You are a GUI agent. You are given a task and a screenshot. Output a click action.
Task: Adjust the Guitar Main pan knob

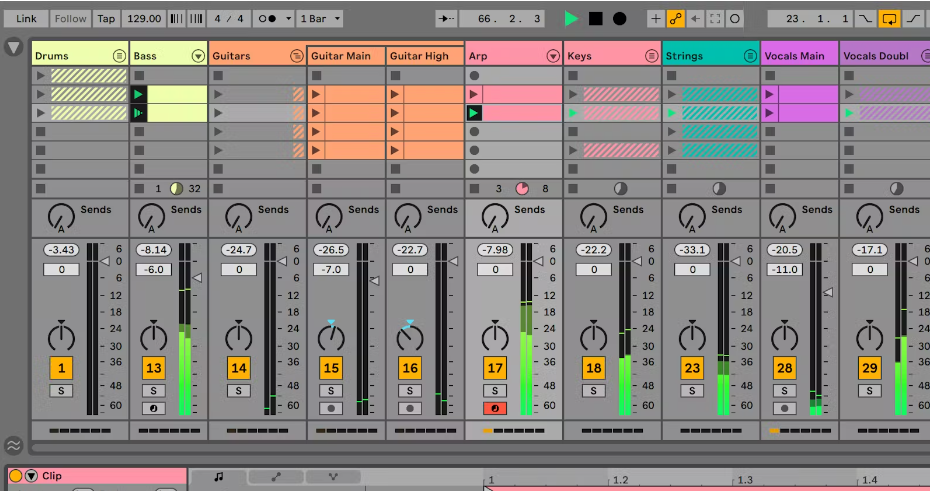pyautogui.click(x=331, y=336)
